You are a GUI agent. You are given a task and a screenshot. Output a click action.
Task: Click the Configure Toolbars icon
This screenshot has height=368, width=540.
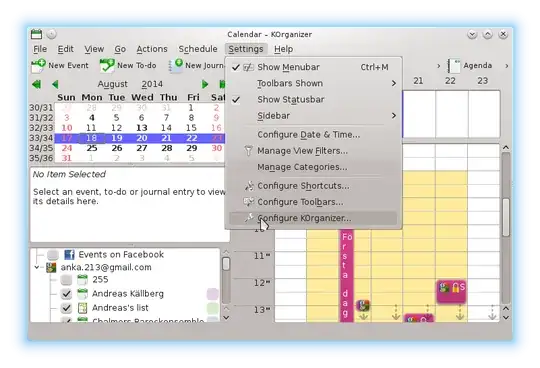tap(249, 202)
